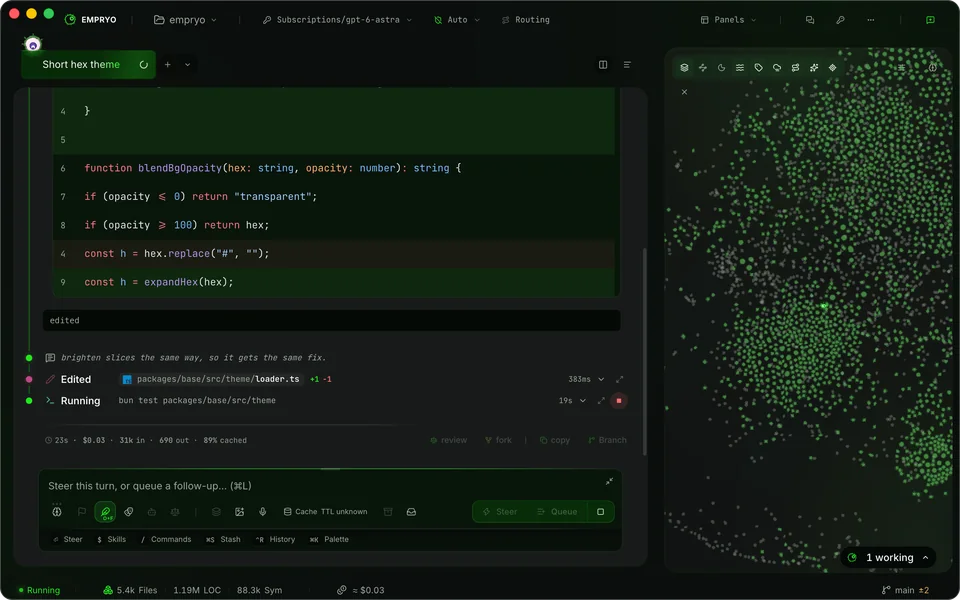The image size is (960, 600).
Task: Click the lightning flow icon in graph toolbar
Action: [703, 67]
